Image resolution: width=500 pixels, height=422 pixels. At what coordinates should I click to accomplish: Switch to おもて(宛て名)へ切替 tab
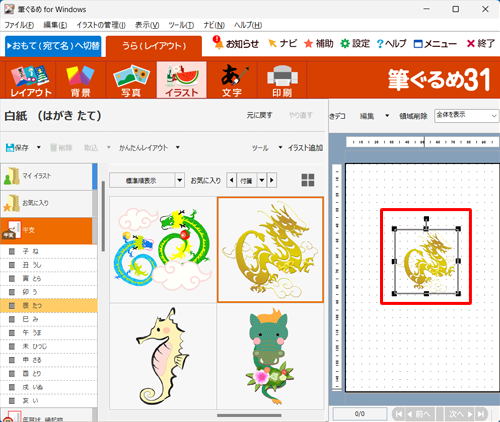pos(53,46)
